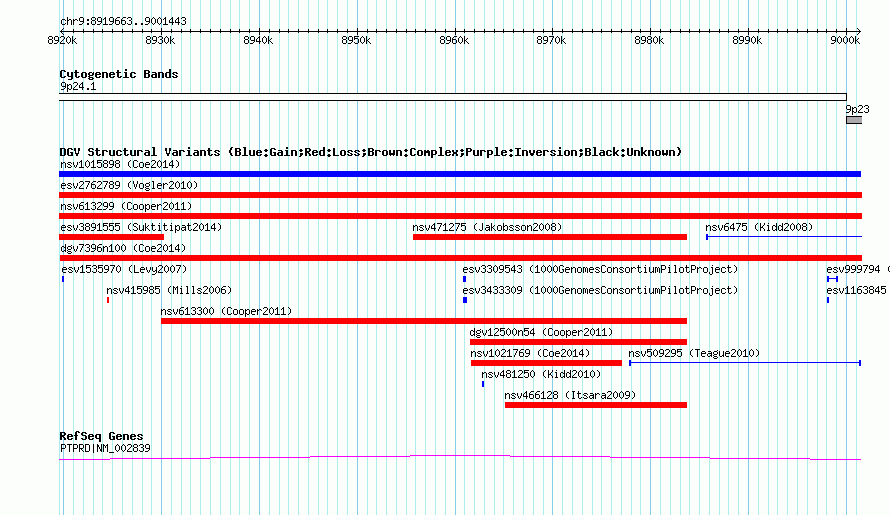Click the 8940k ruler tick label

tap(258, 40)
